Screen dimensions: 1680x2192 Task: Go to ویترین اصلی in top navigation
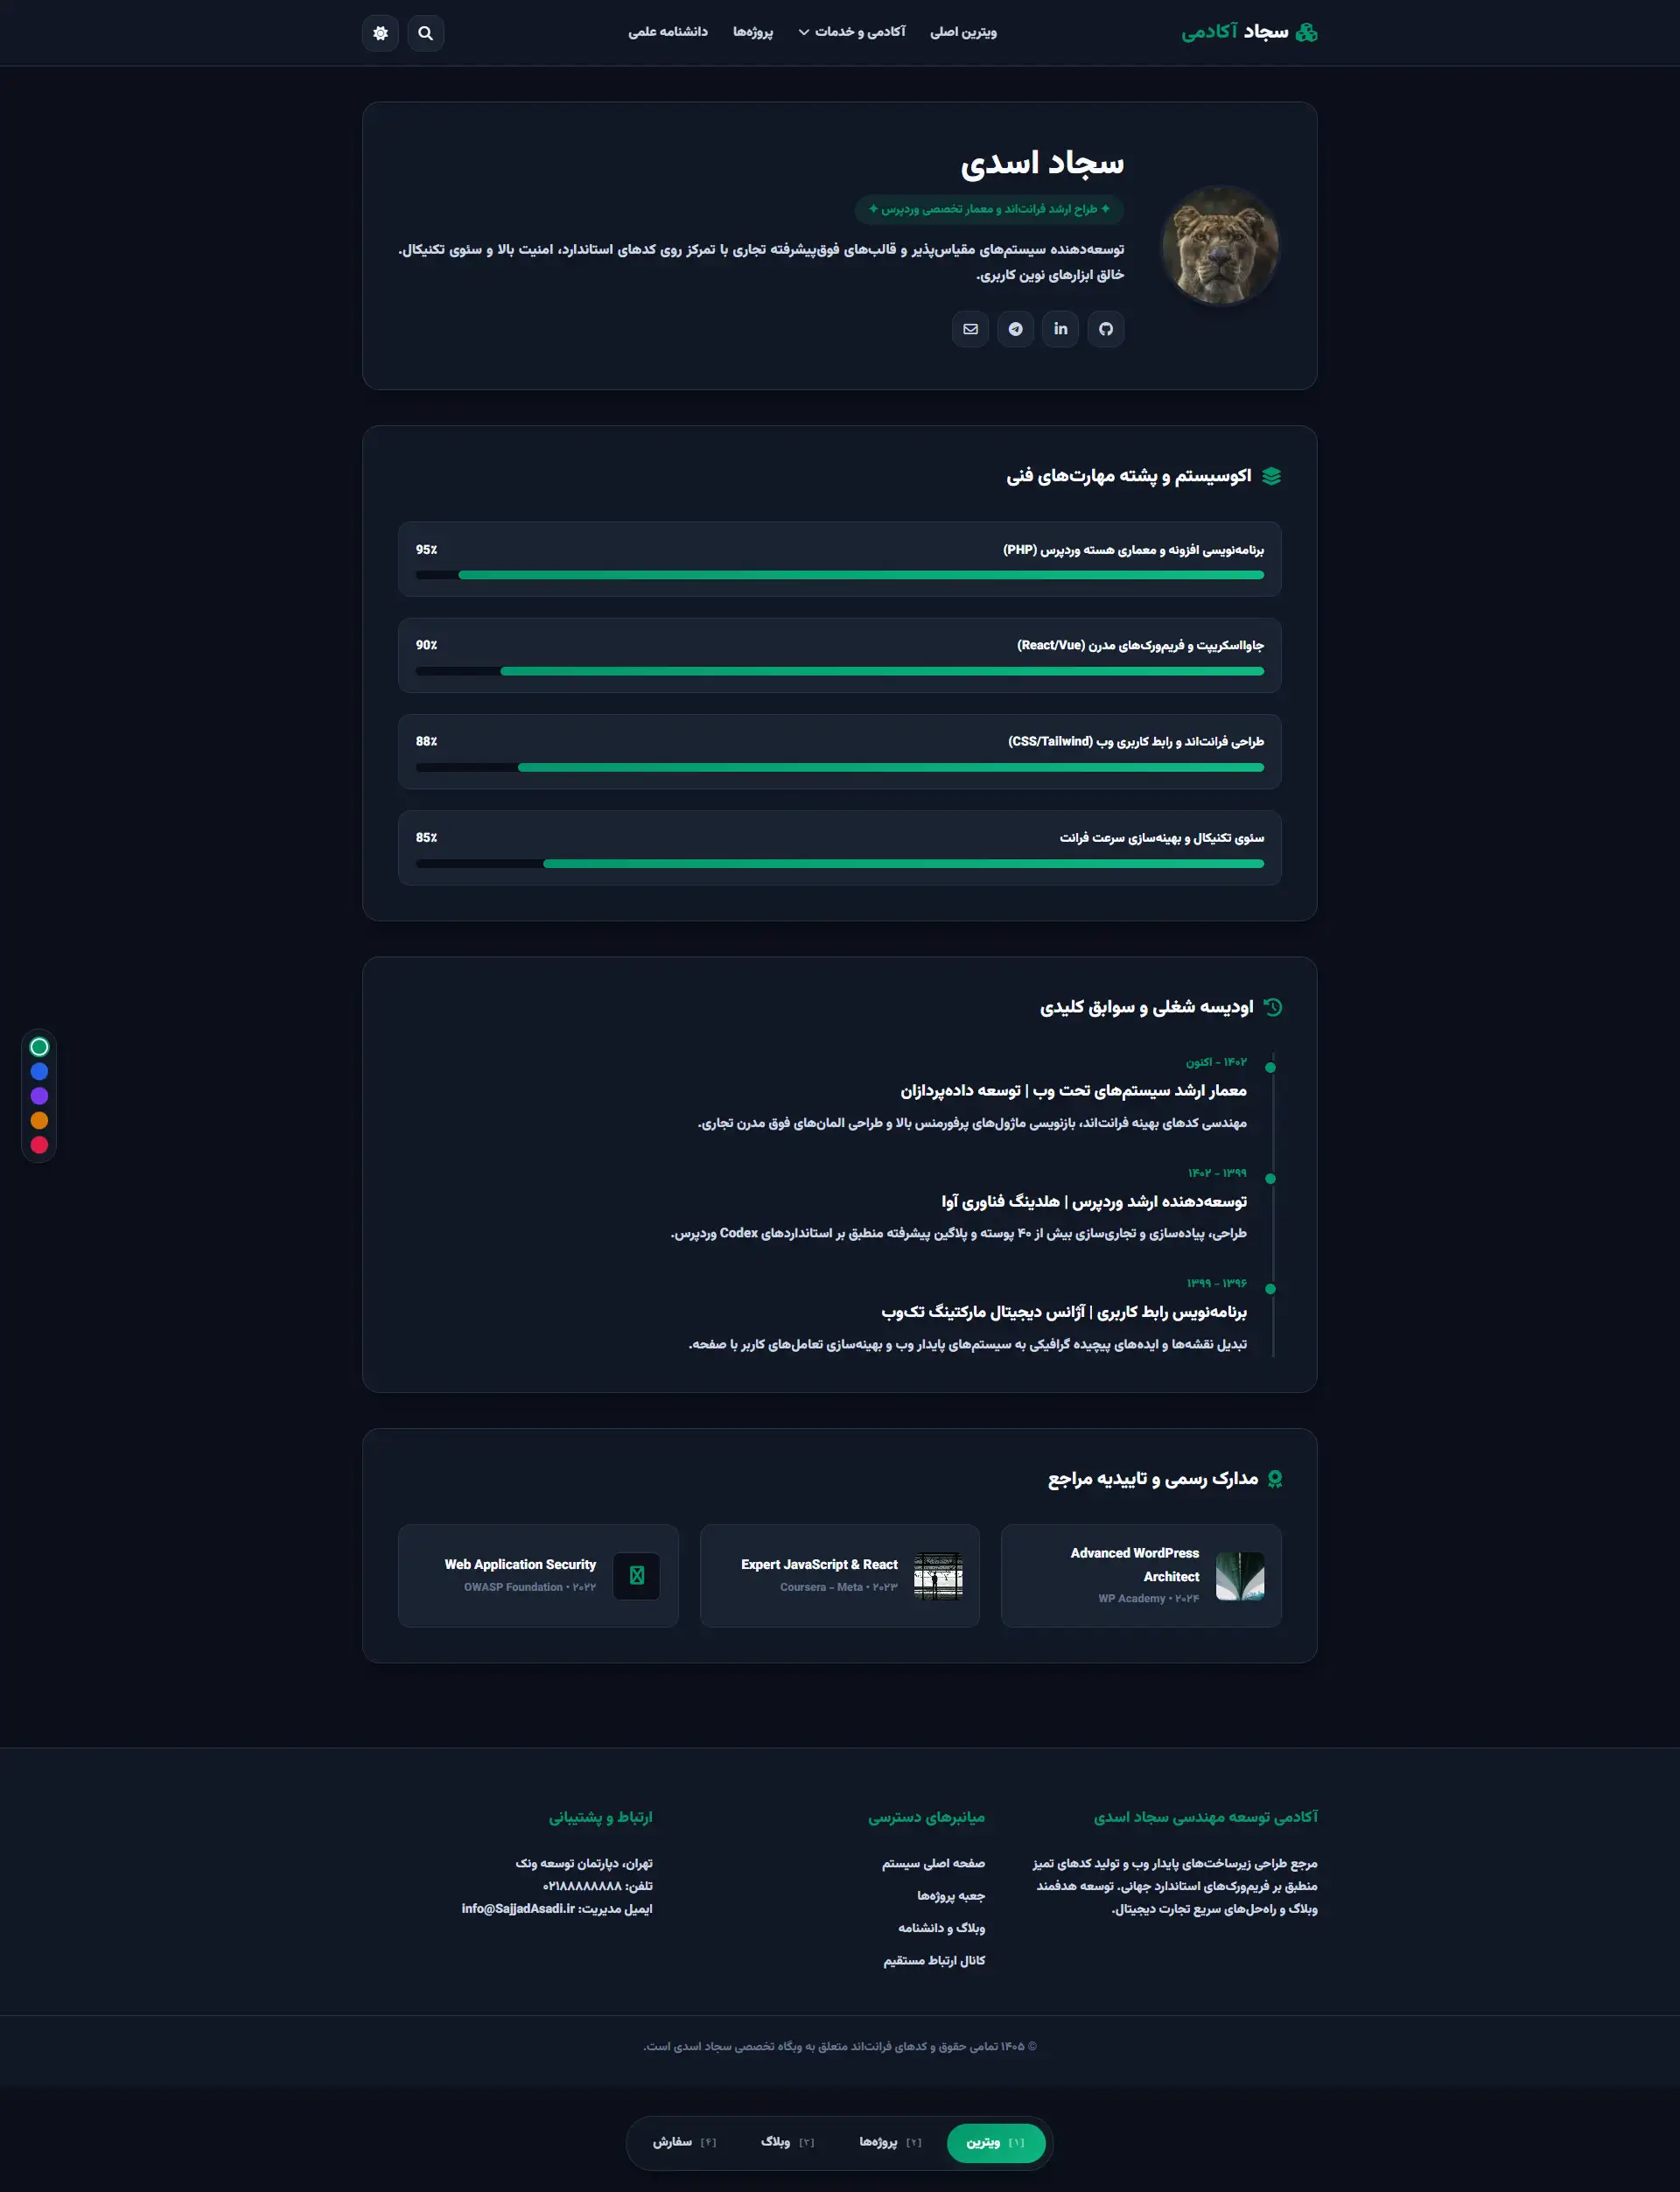point(963,32)
